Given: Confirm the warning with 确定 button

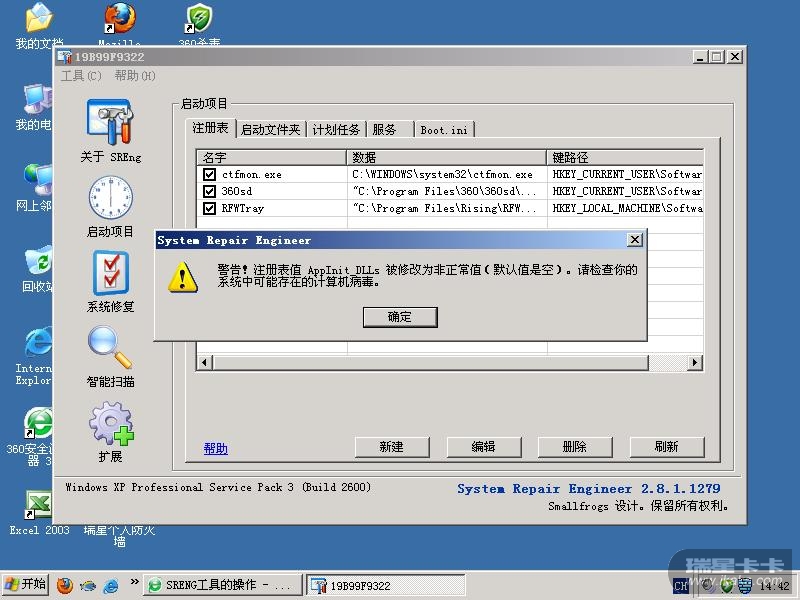Looking at the screenshot, I should coord(400,317).
